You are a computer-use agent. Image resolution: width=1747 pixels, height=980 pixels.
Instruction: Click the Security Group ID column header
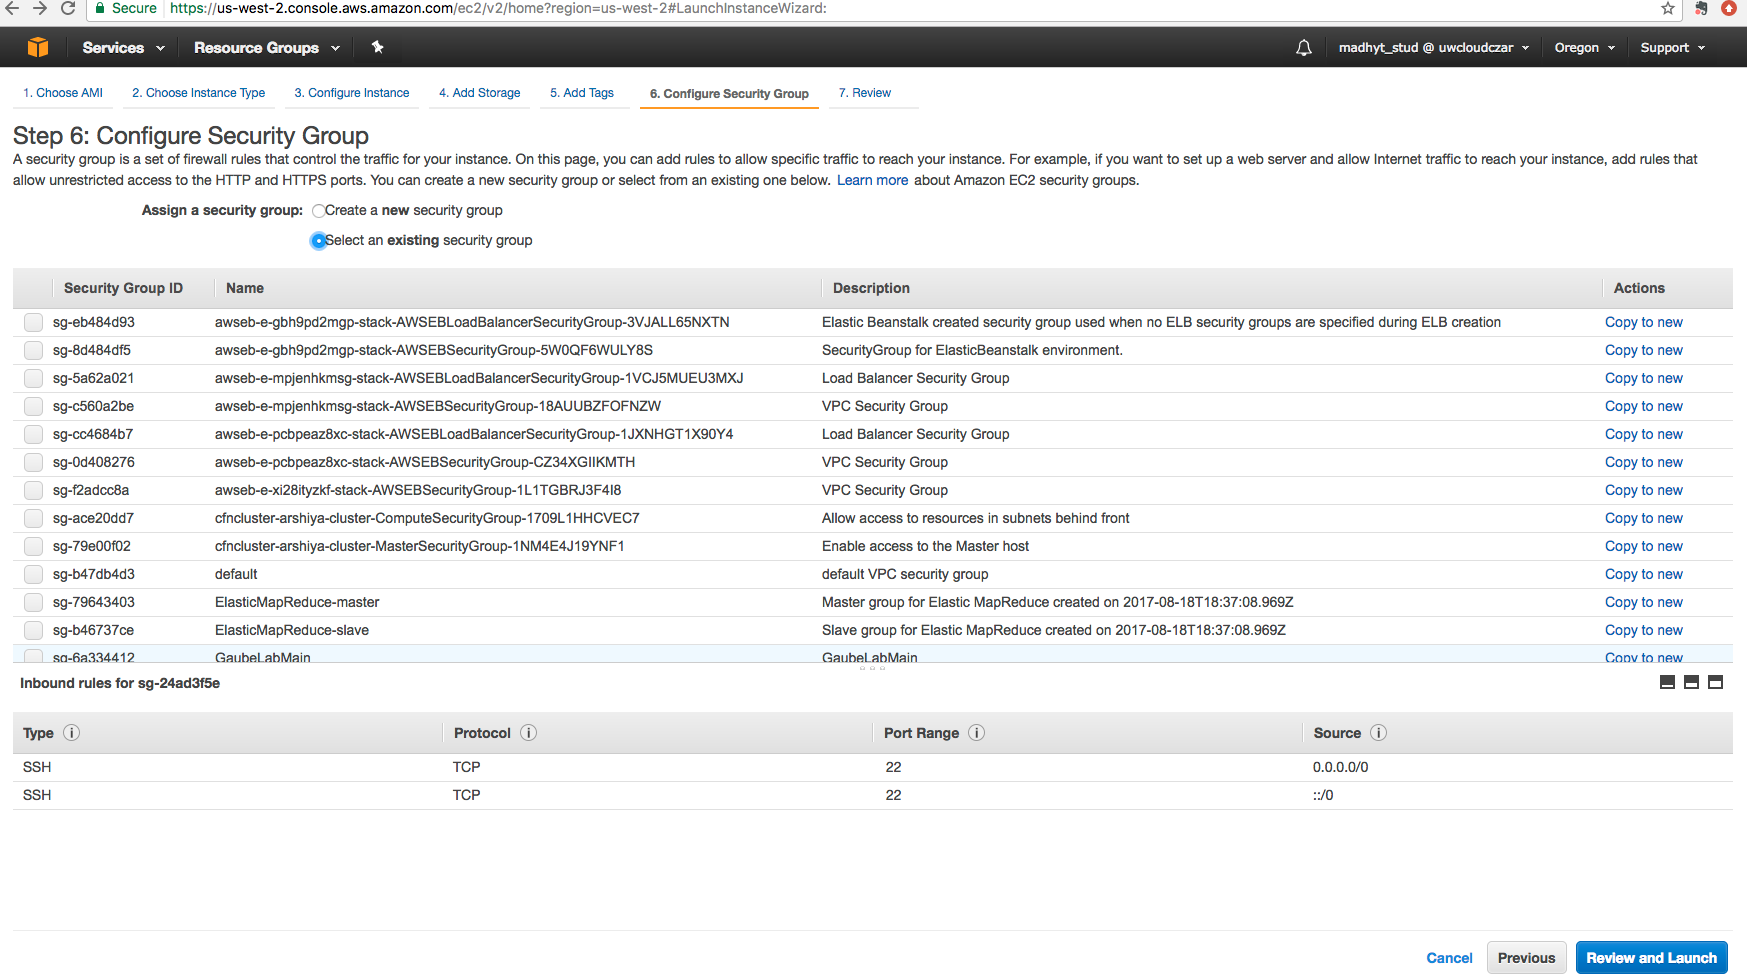click(123, 289)
